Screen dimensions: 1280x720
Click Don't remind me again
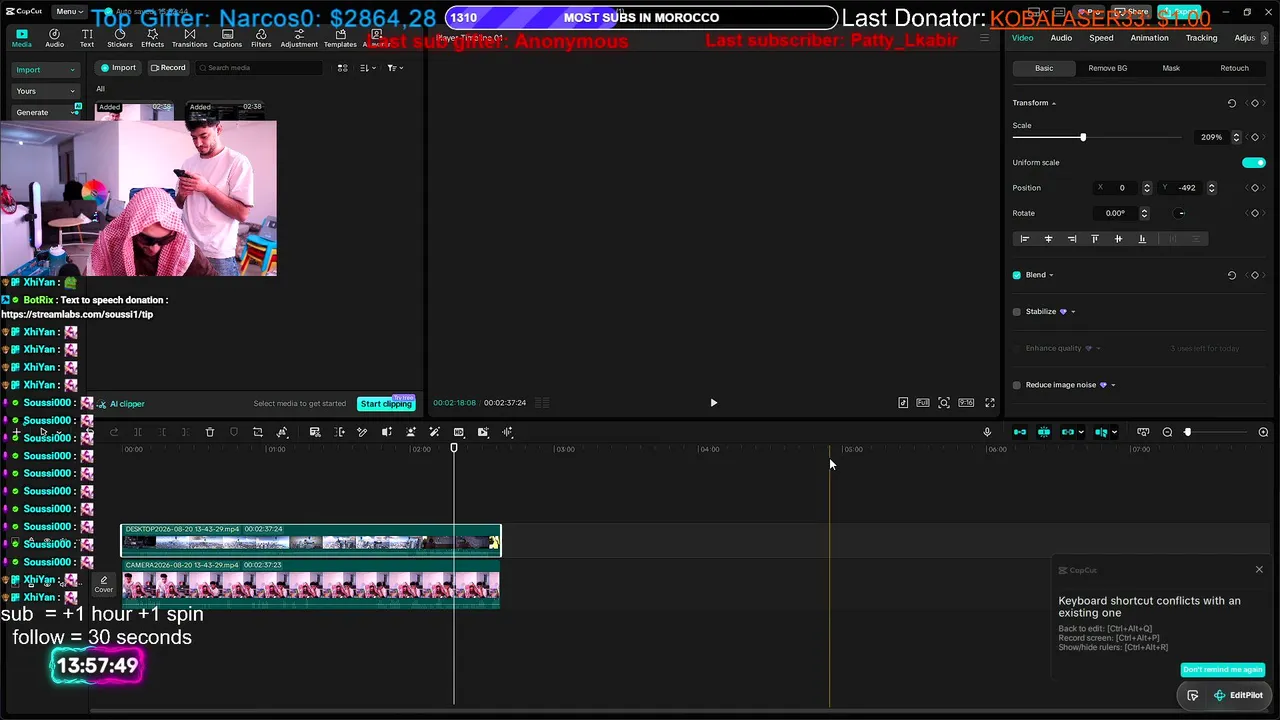(1222, 670)
